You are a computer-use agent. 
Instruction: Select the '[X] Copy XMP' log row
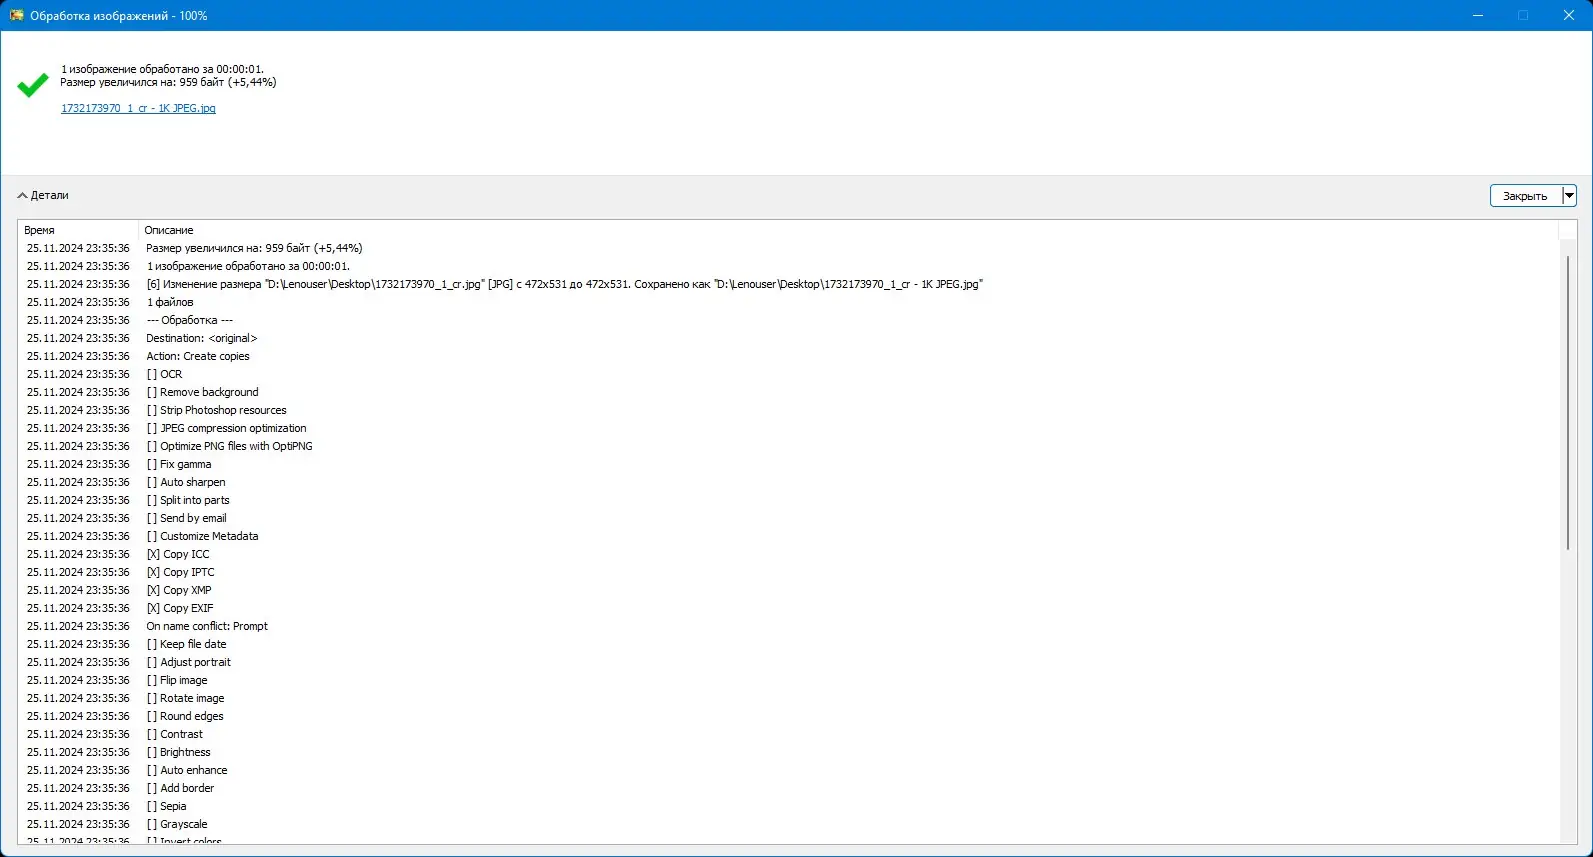(x=789, y=590)
